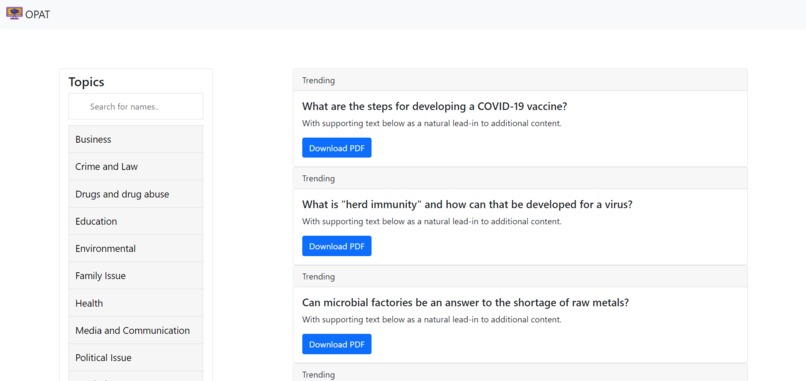The image size is (806, 381).
Task: Choose the Education topic
Action: [x=136, y=221]
